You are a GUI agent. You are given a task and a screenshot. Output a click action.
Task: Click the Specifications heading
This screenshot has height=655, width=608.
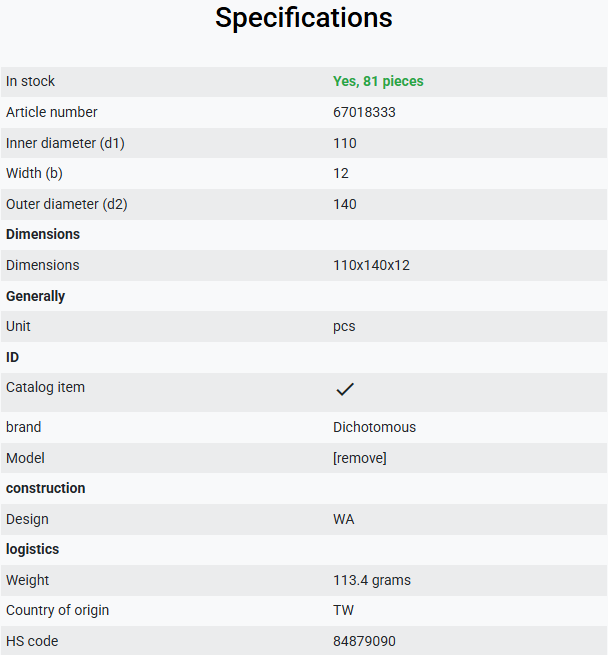pyautogui.click(x=304, y=18)
